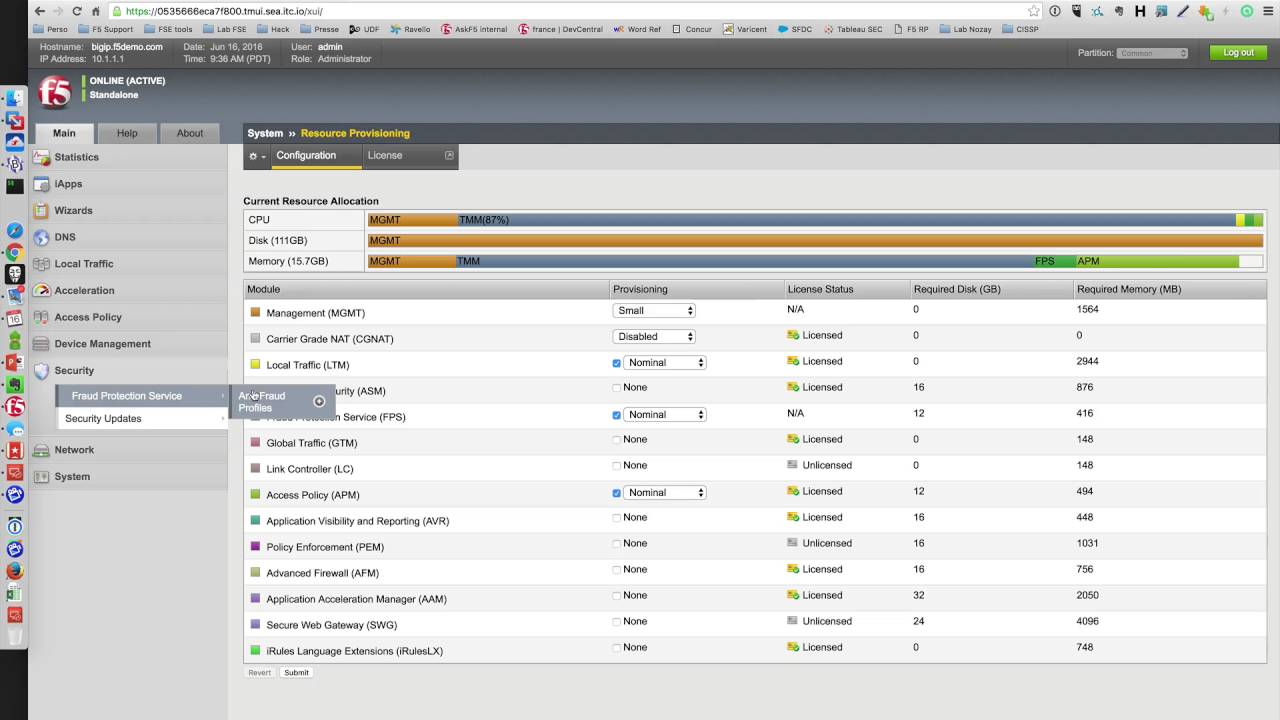This screenshot has height=720, width=1280.
Task: Uncheck the Fraud Protection Service (FPS) checkbox
Action: [616, 415]
